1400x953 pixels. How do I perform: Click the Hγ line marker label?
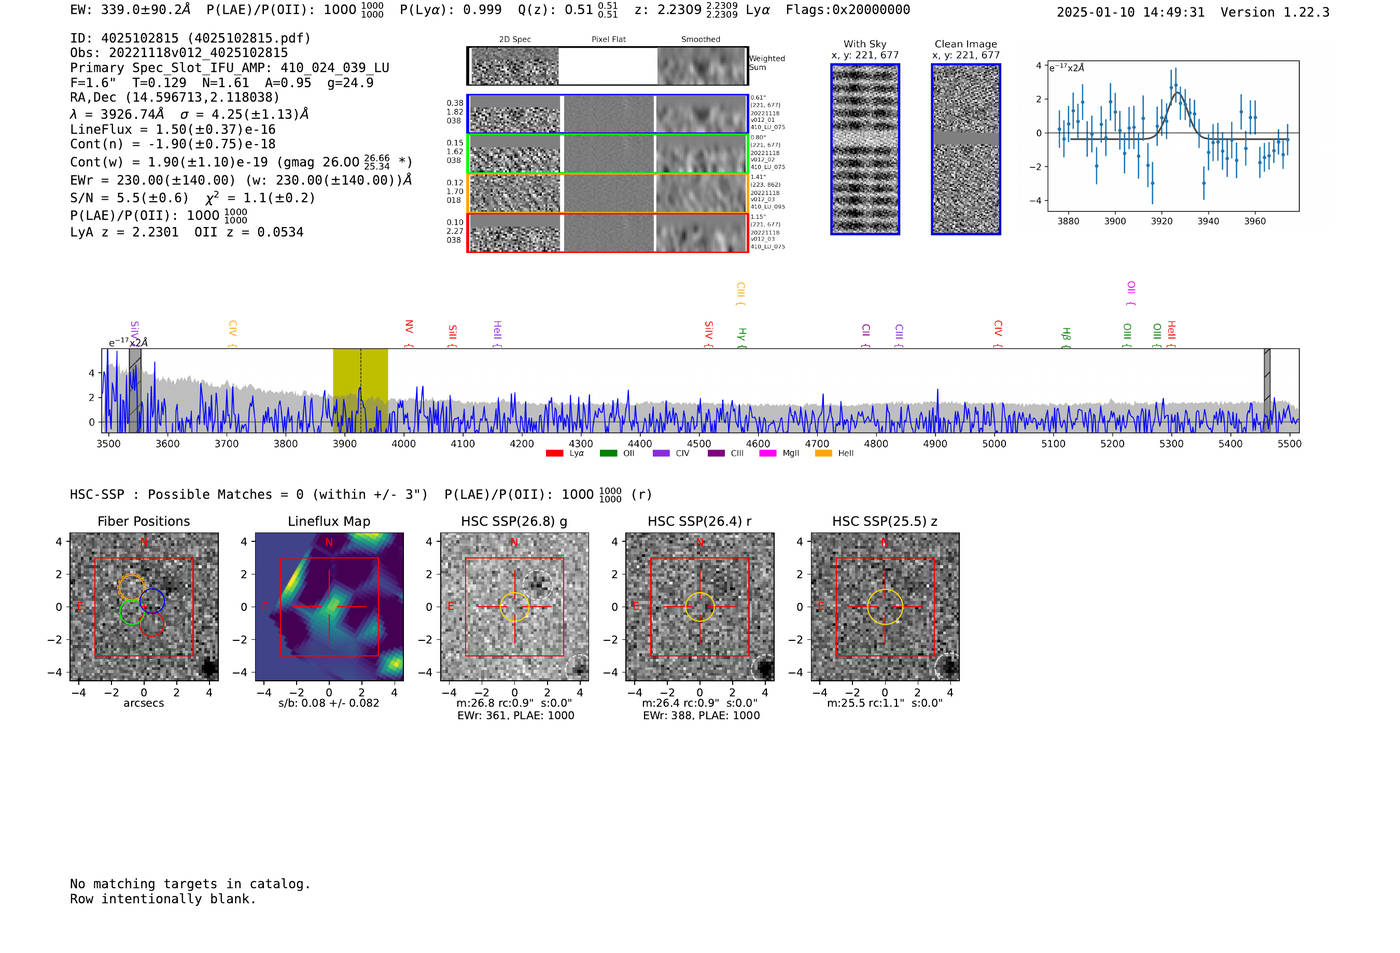coord(742,337)
